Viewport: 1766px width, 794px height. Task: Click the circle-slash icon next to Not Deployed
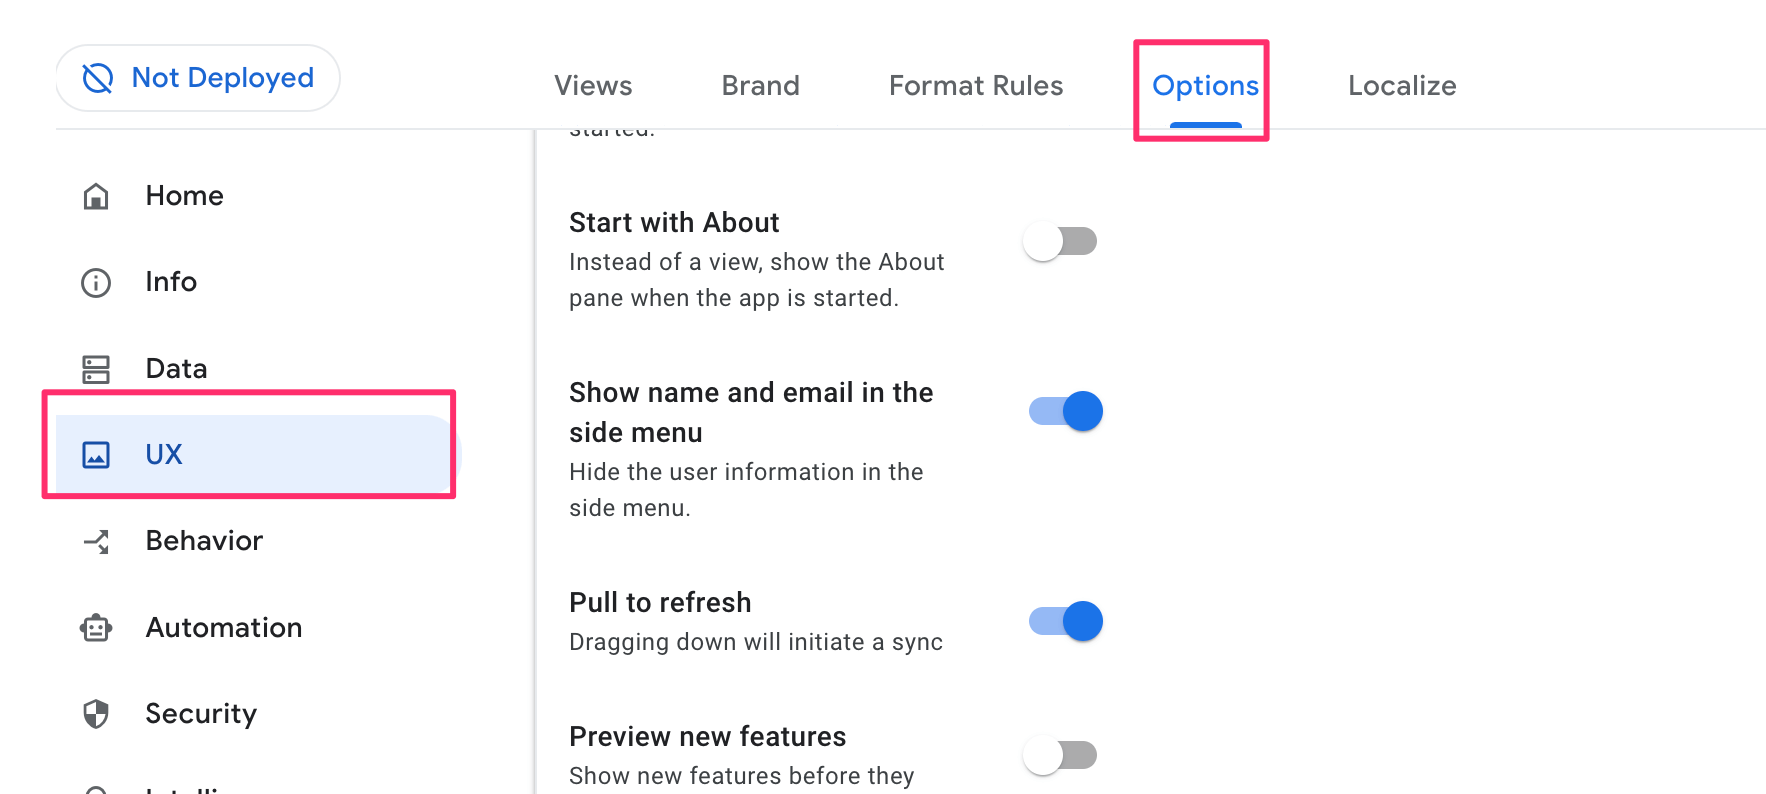pos(96,77)
